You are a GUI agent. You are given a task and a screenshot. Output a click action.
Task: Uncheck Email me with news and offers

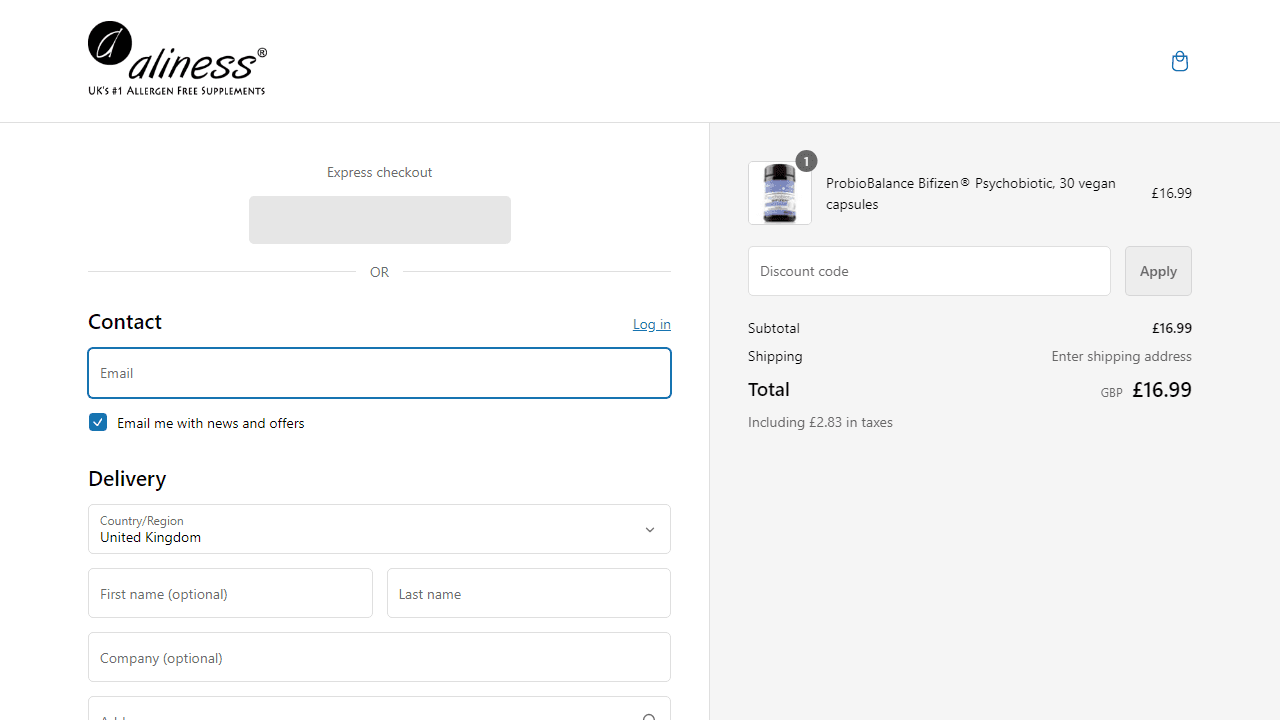click(98, 422)
